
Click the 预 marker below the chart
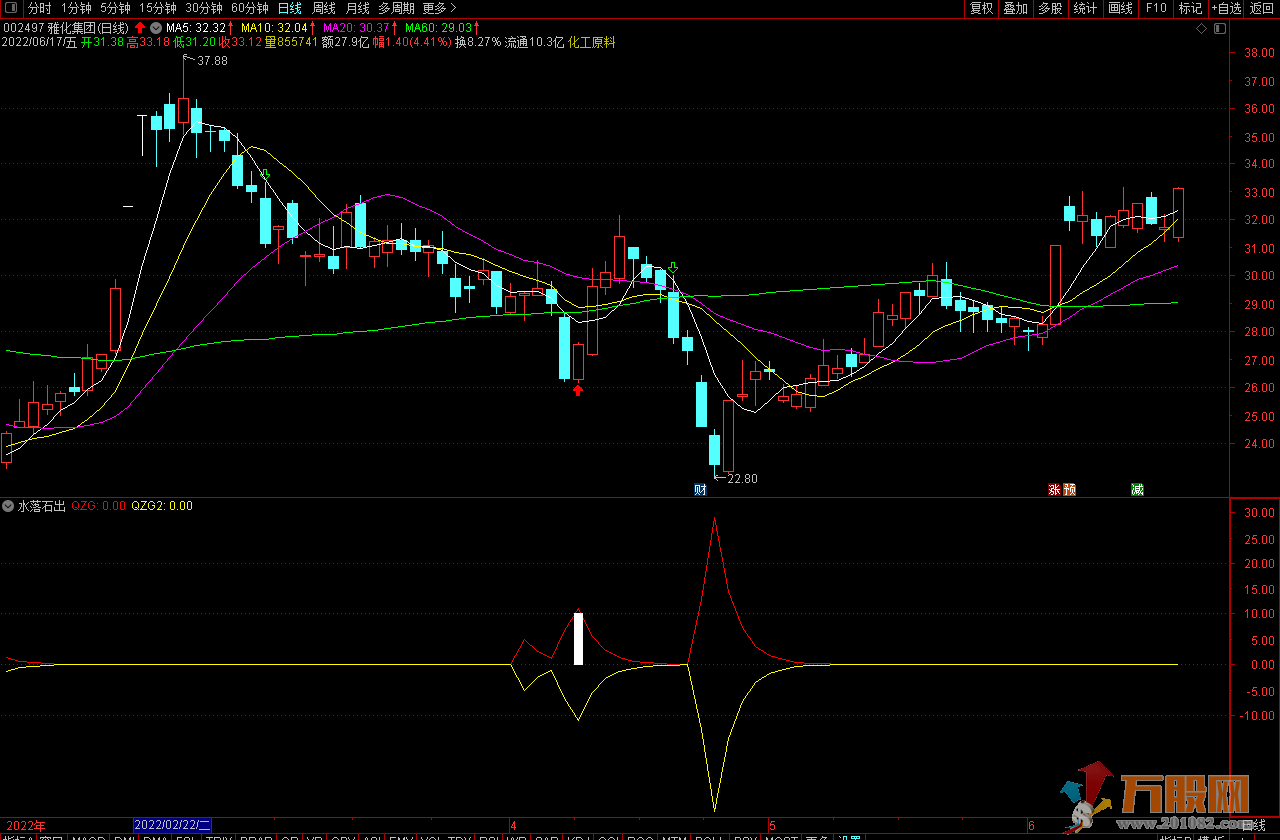(x=1069, y=489)
